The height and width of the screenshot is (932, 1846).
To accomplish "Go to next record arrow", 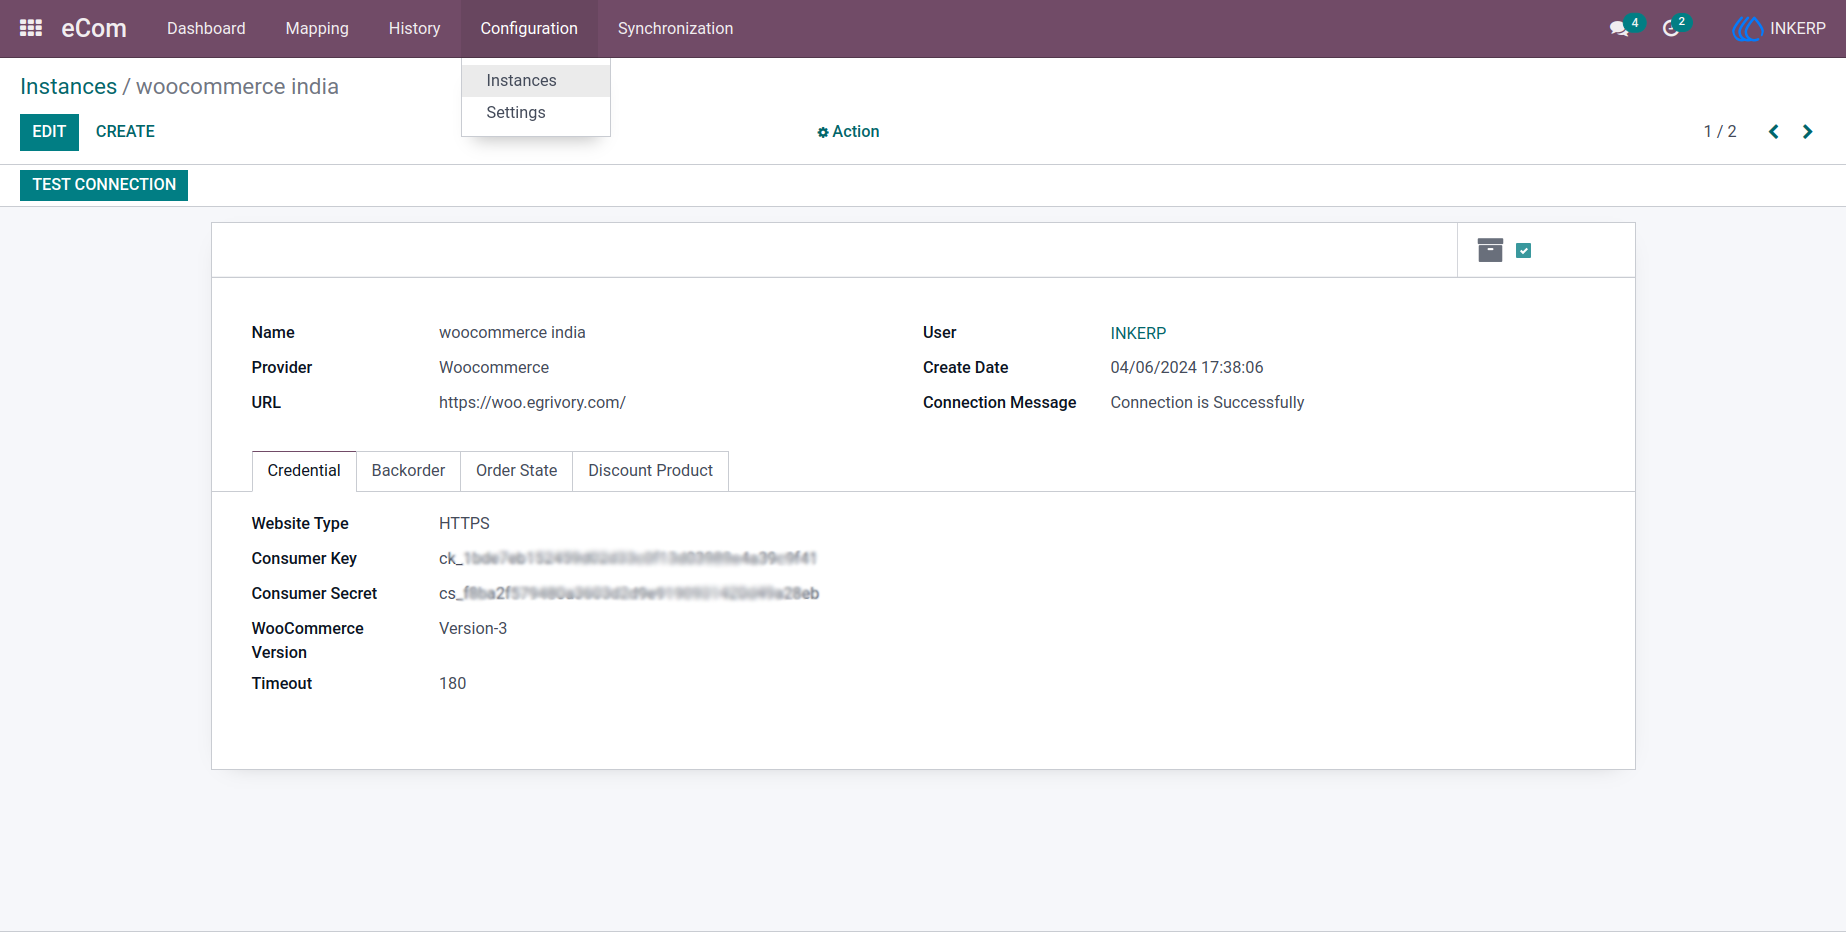I will (1807, 132).
